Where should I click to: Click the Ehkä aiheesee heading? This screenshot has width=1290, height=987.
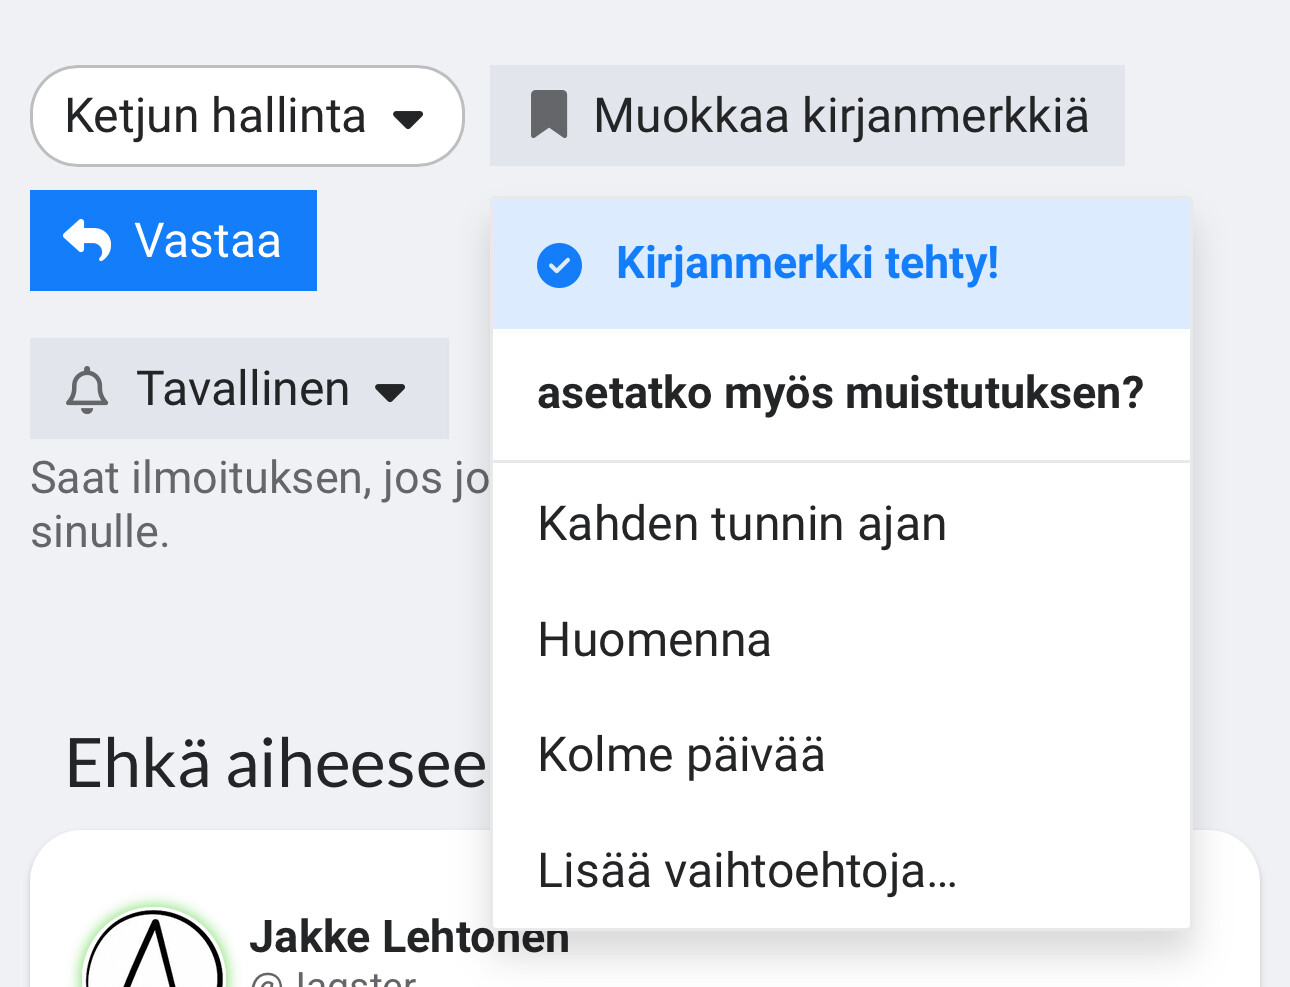(276, 764)
